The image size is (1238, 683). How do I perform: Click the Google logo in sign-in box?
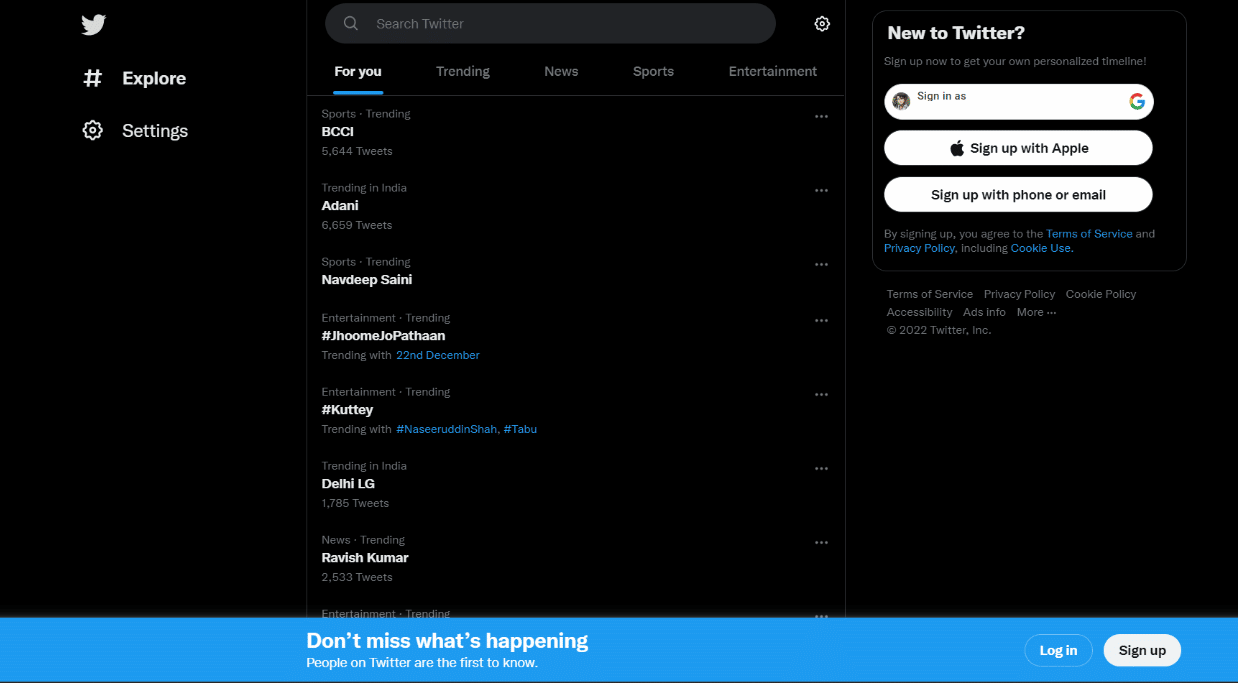1137,101
